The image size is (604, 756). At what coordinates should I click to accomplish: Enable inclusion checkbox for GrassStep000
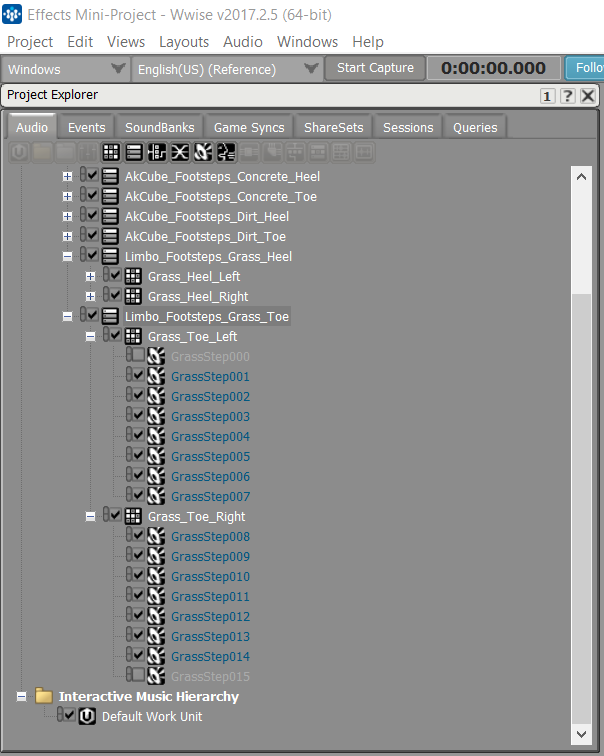(x=139, y=355)
